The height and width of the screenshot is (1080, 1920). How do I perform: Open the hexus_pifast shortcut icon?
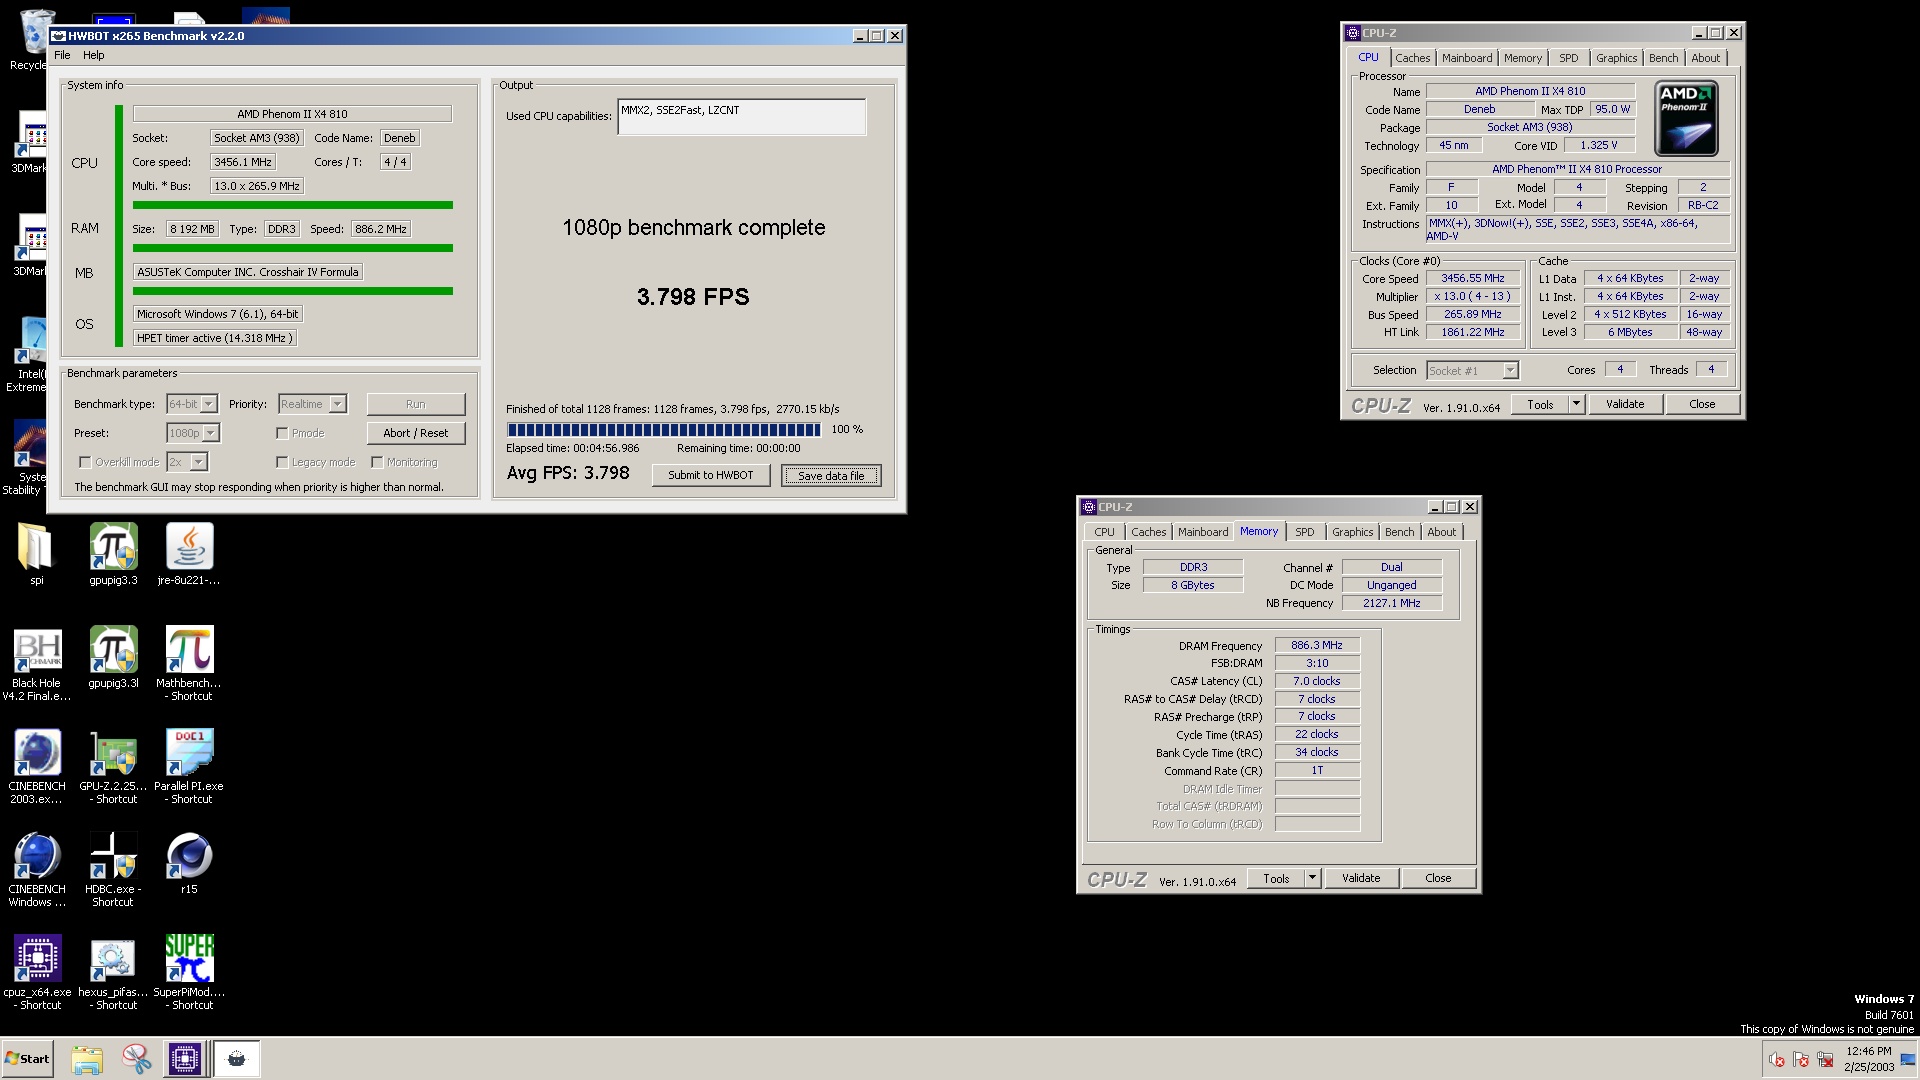click(x=113, y=972)
